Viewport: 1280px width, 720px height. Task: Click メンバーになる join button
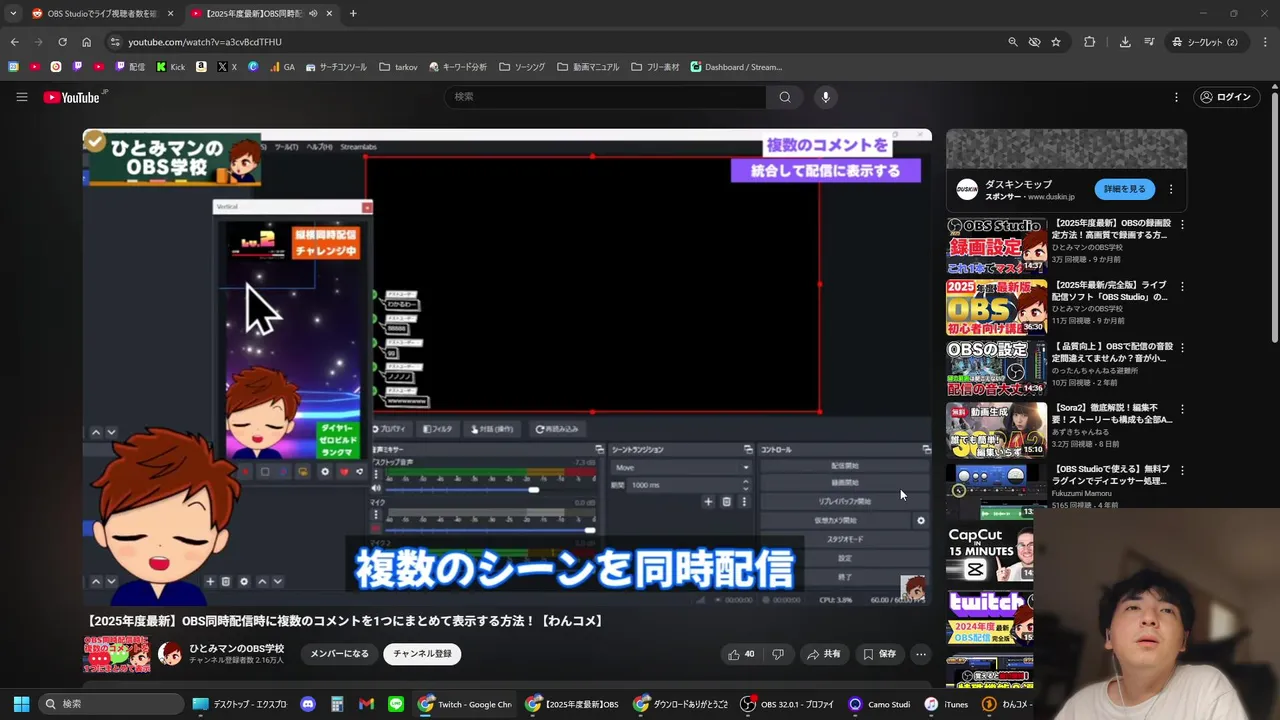339,654
